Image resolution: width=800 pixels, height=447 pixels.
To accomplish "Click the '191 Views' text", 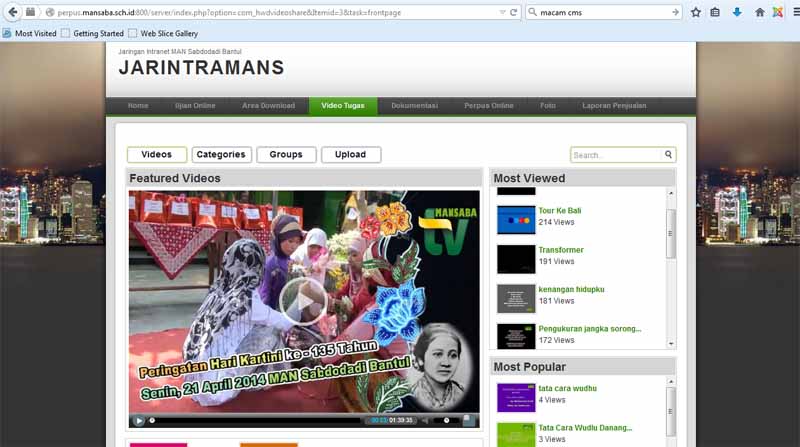I will pyautogui.click(x=556, y=261).
